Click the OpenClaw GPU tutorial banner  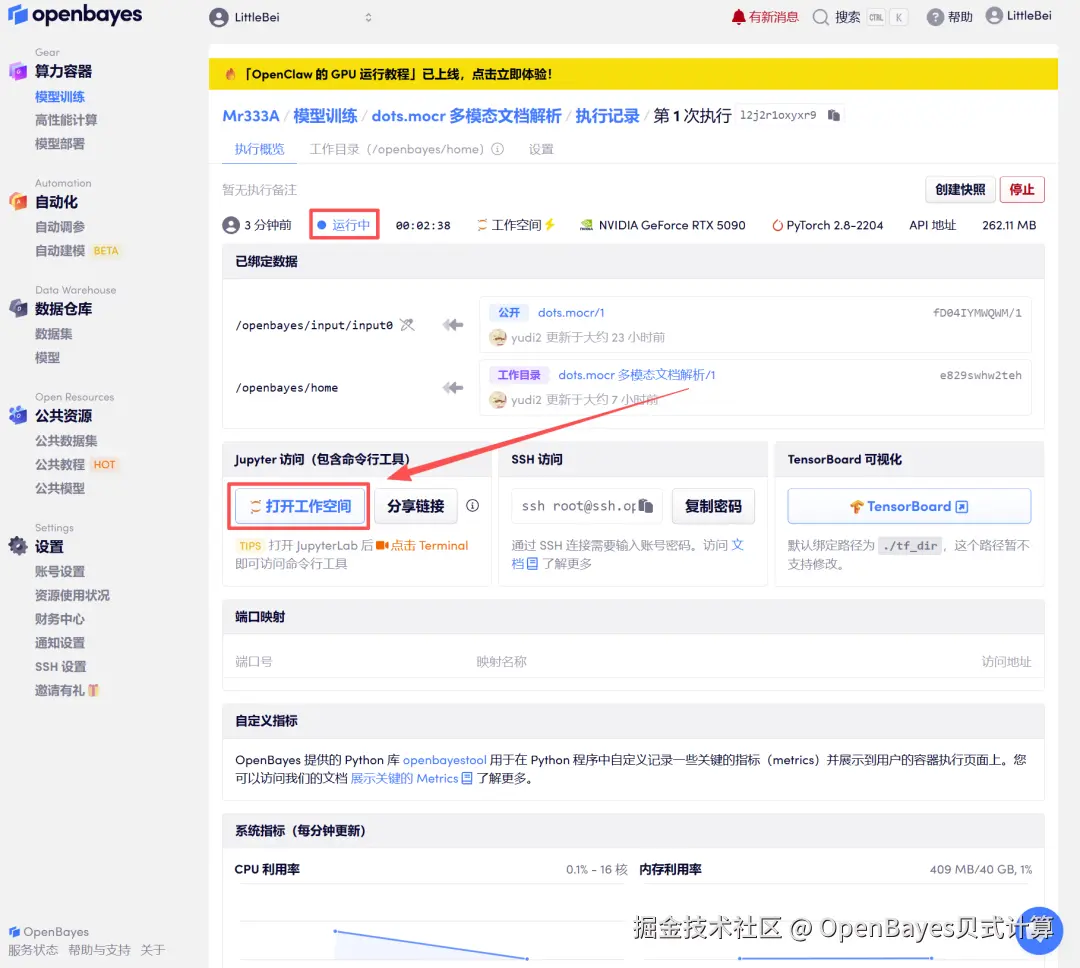pyautogui.click(x=633, y=74)
